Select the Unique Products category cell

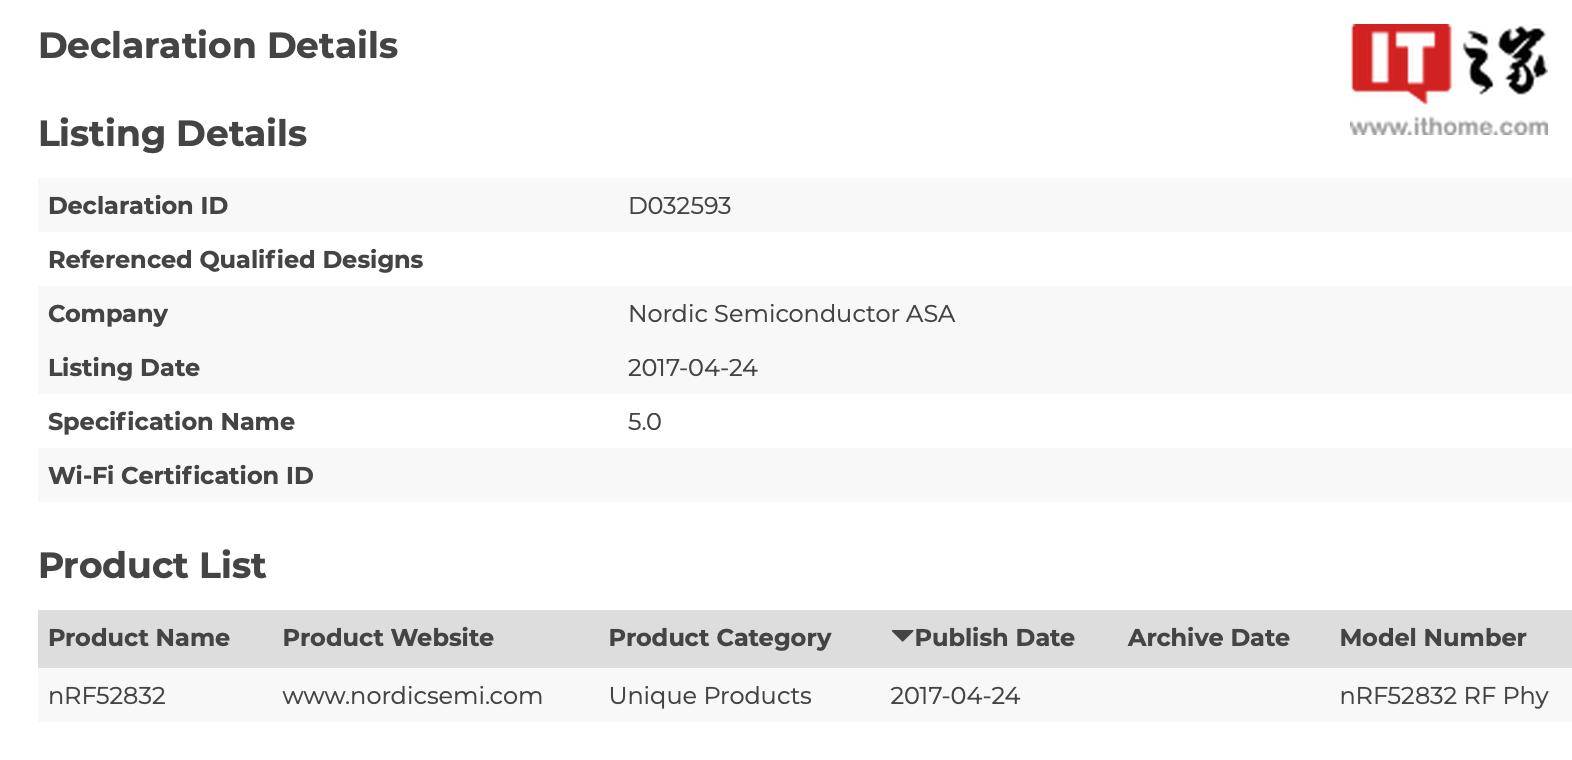tap(710, 696)
